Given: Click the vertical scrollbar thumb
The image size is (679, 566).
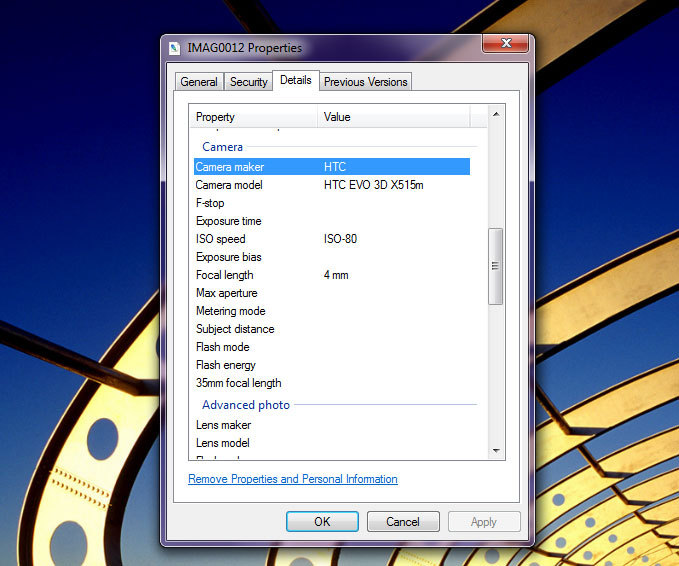Looking at the screenshot, I should pos(495,266).
